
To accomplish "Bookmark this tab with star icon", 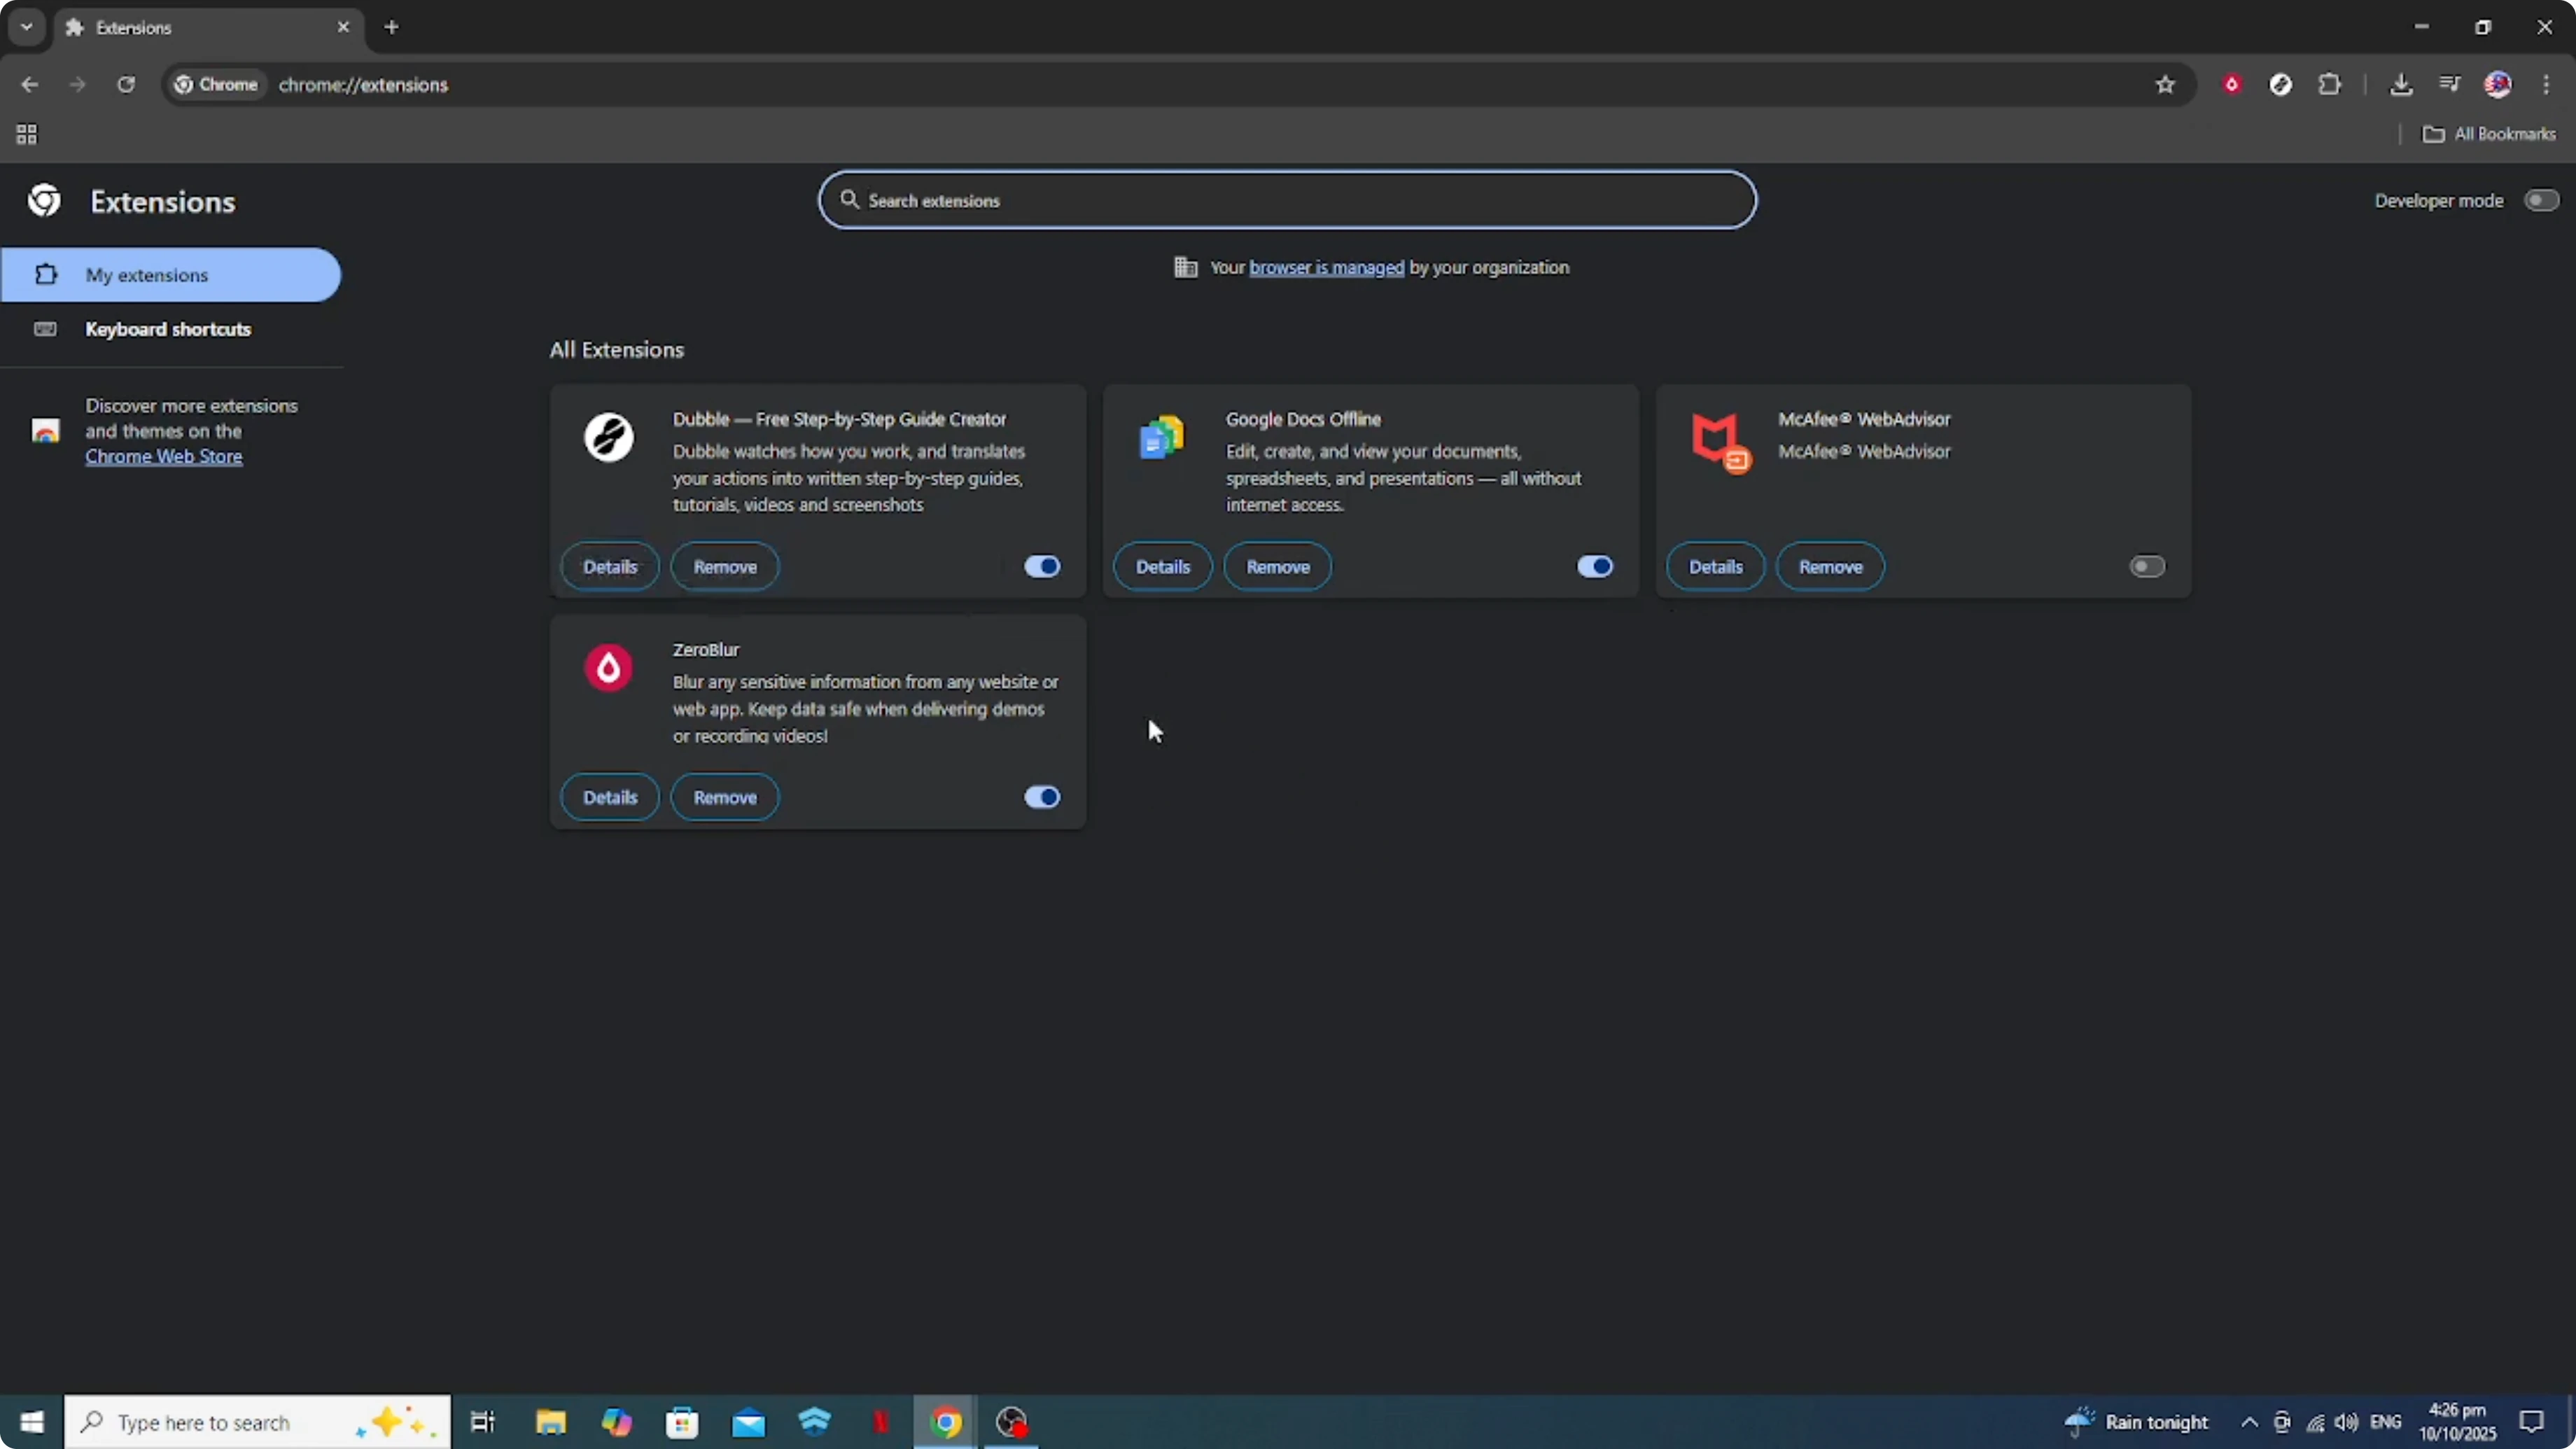I will coord(2165,85).
